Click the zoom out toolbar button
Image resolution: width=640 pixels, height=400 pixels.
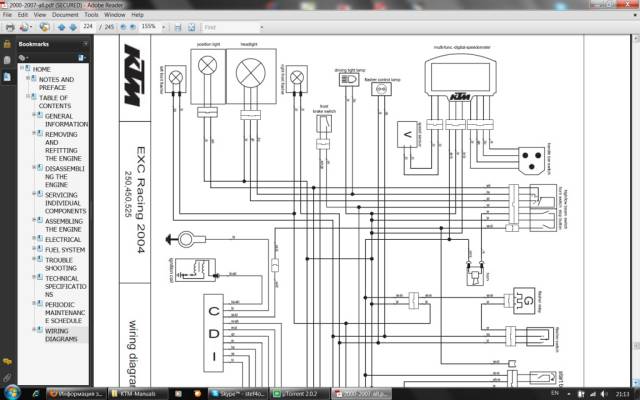click(123, 27)
